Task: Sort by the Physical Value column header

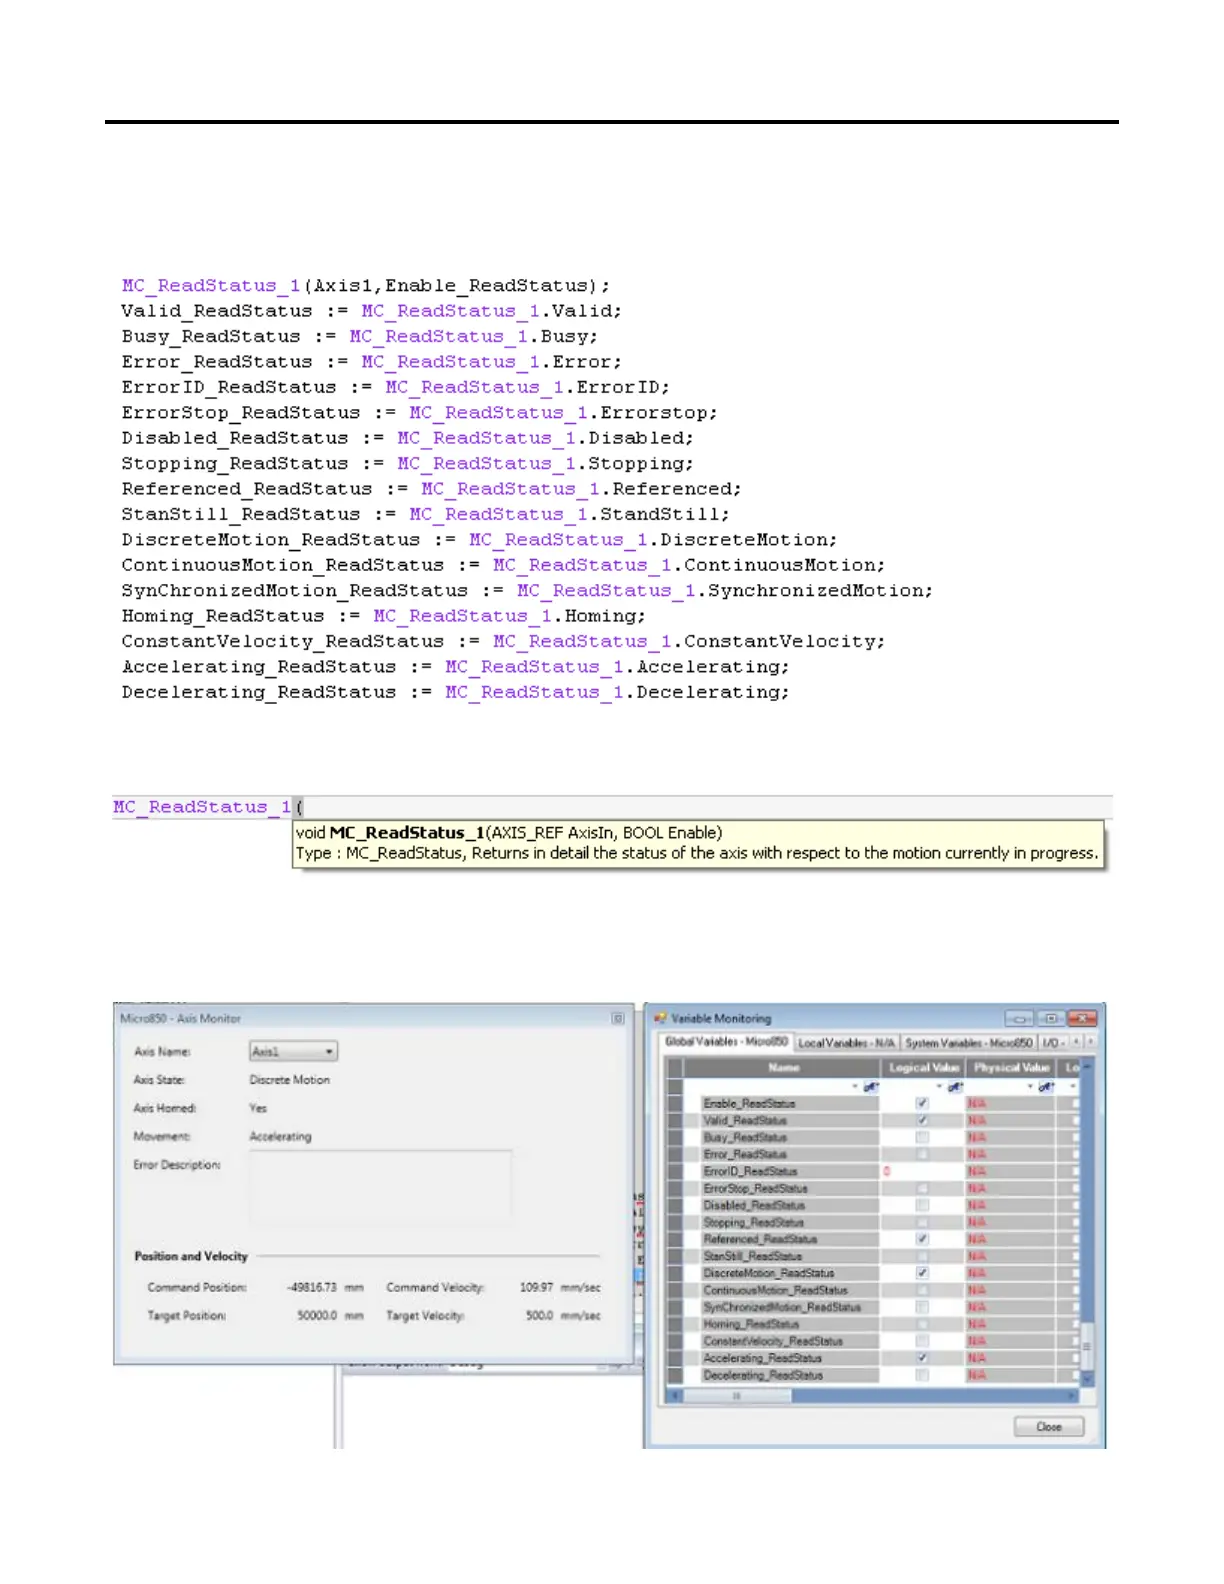Action: click(1011, 1068)
